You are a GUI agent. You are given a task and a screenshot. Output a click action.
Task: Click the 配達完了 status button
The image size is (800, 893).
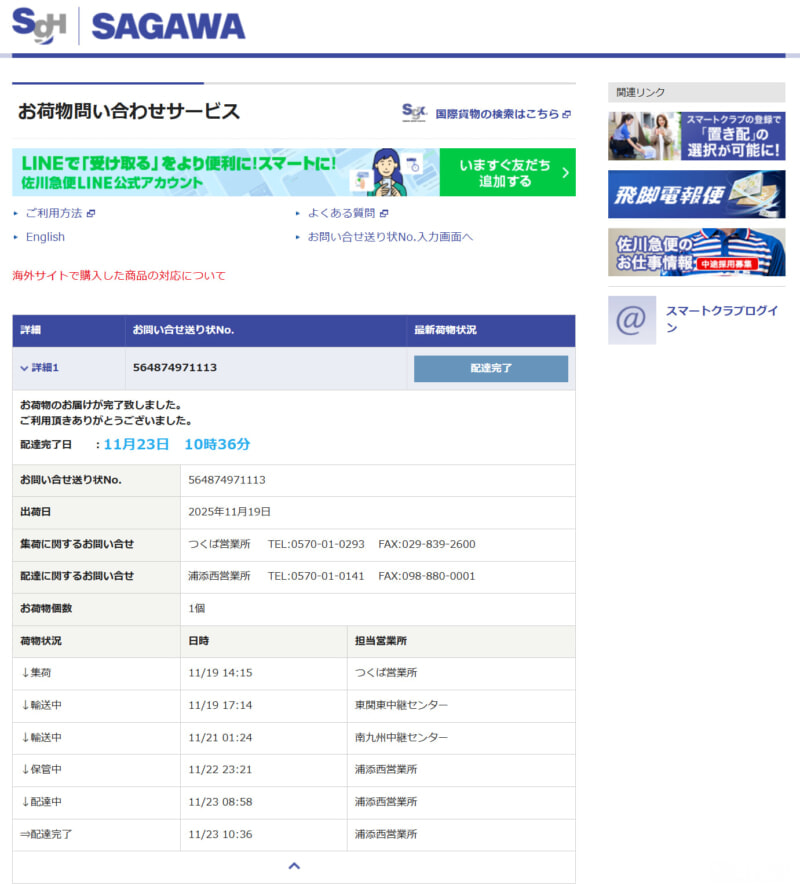coord(491,368)
